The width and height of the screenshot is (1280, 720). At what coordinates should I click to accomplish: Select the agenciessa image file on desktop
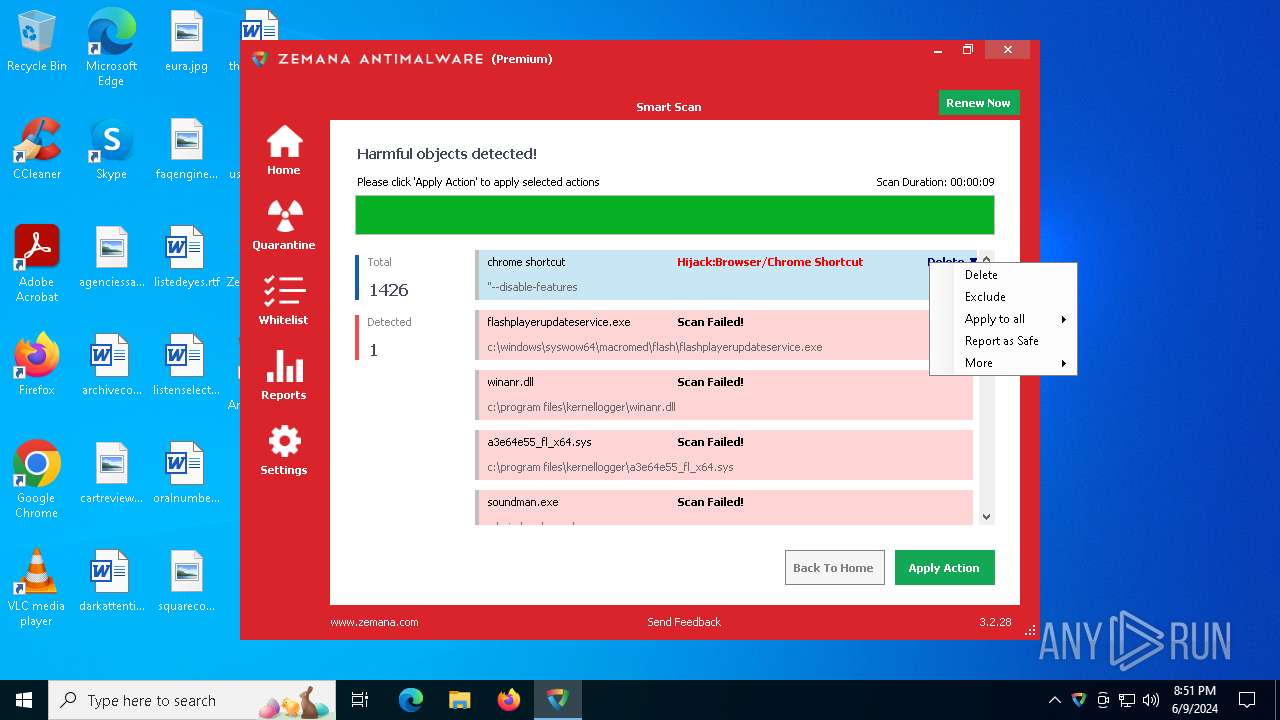pyautogui.click(x=111, y=258)
